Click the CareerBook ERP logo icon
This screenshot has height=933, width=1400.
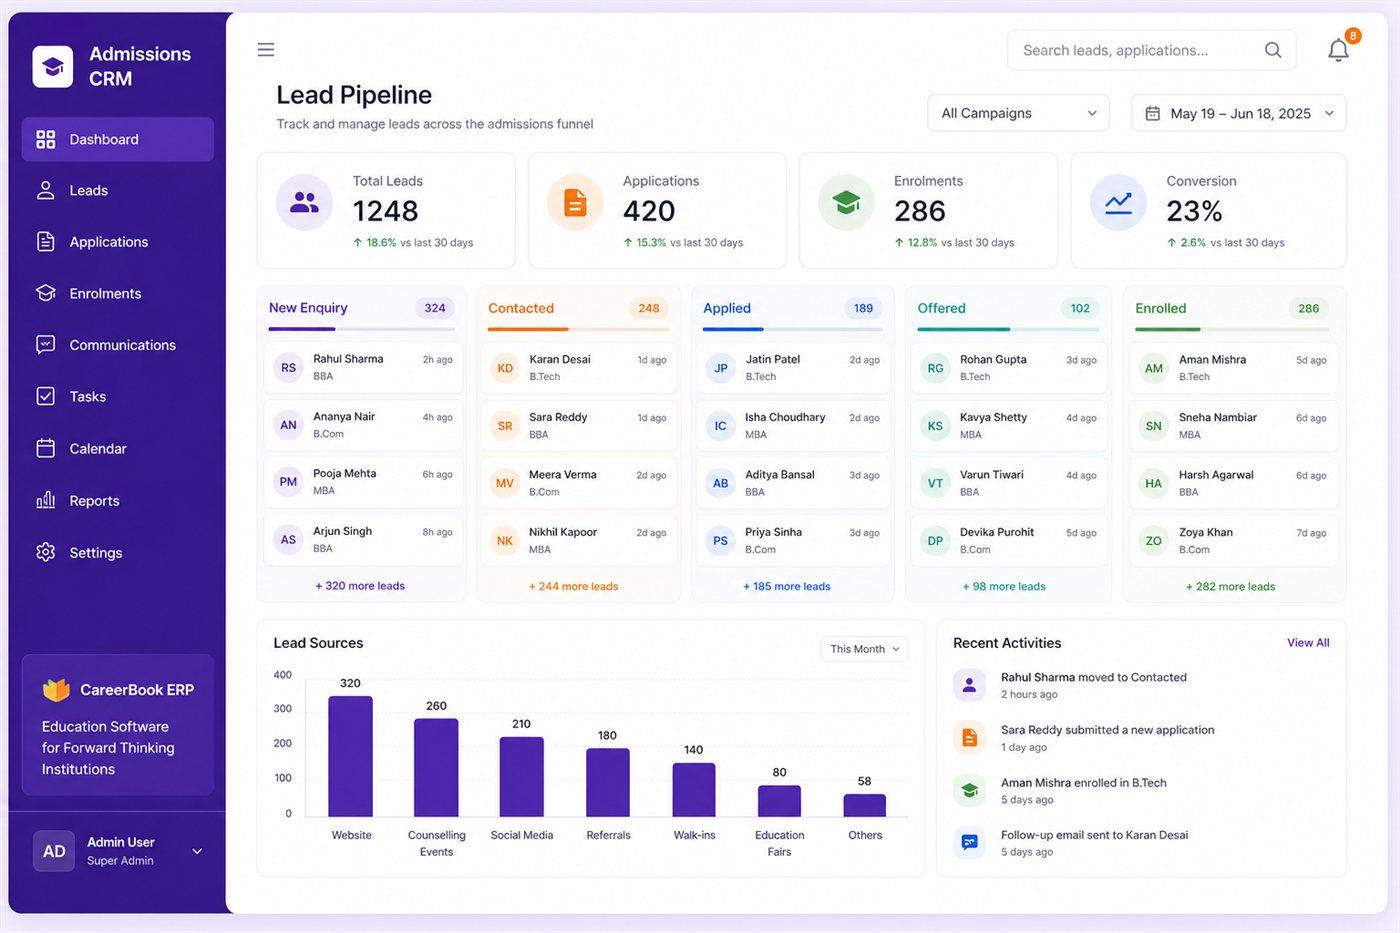click(56, 690)
